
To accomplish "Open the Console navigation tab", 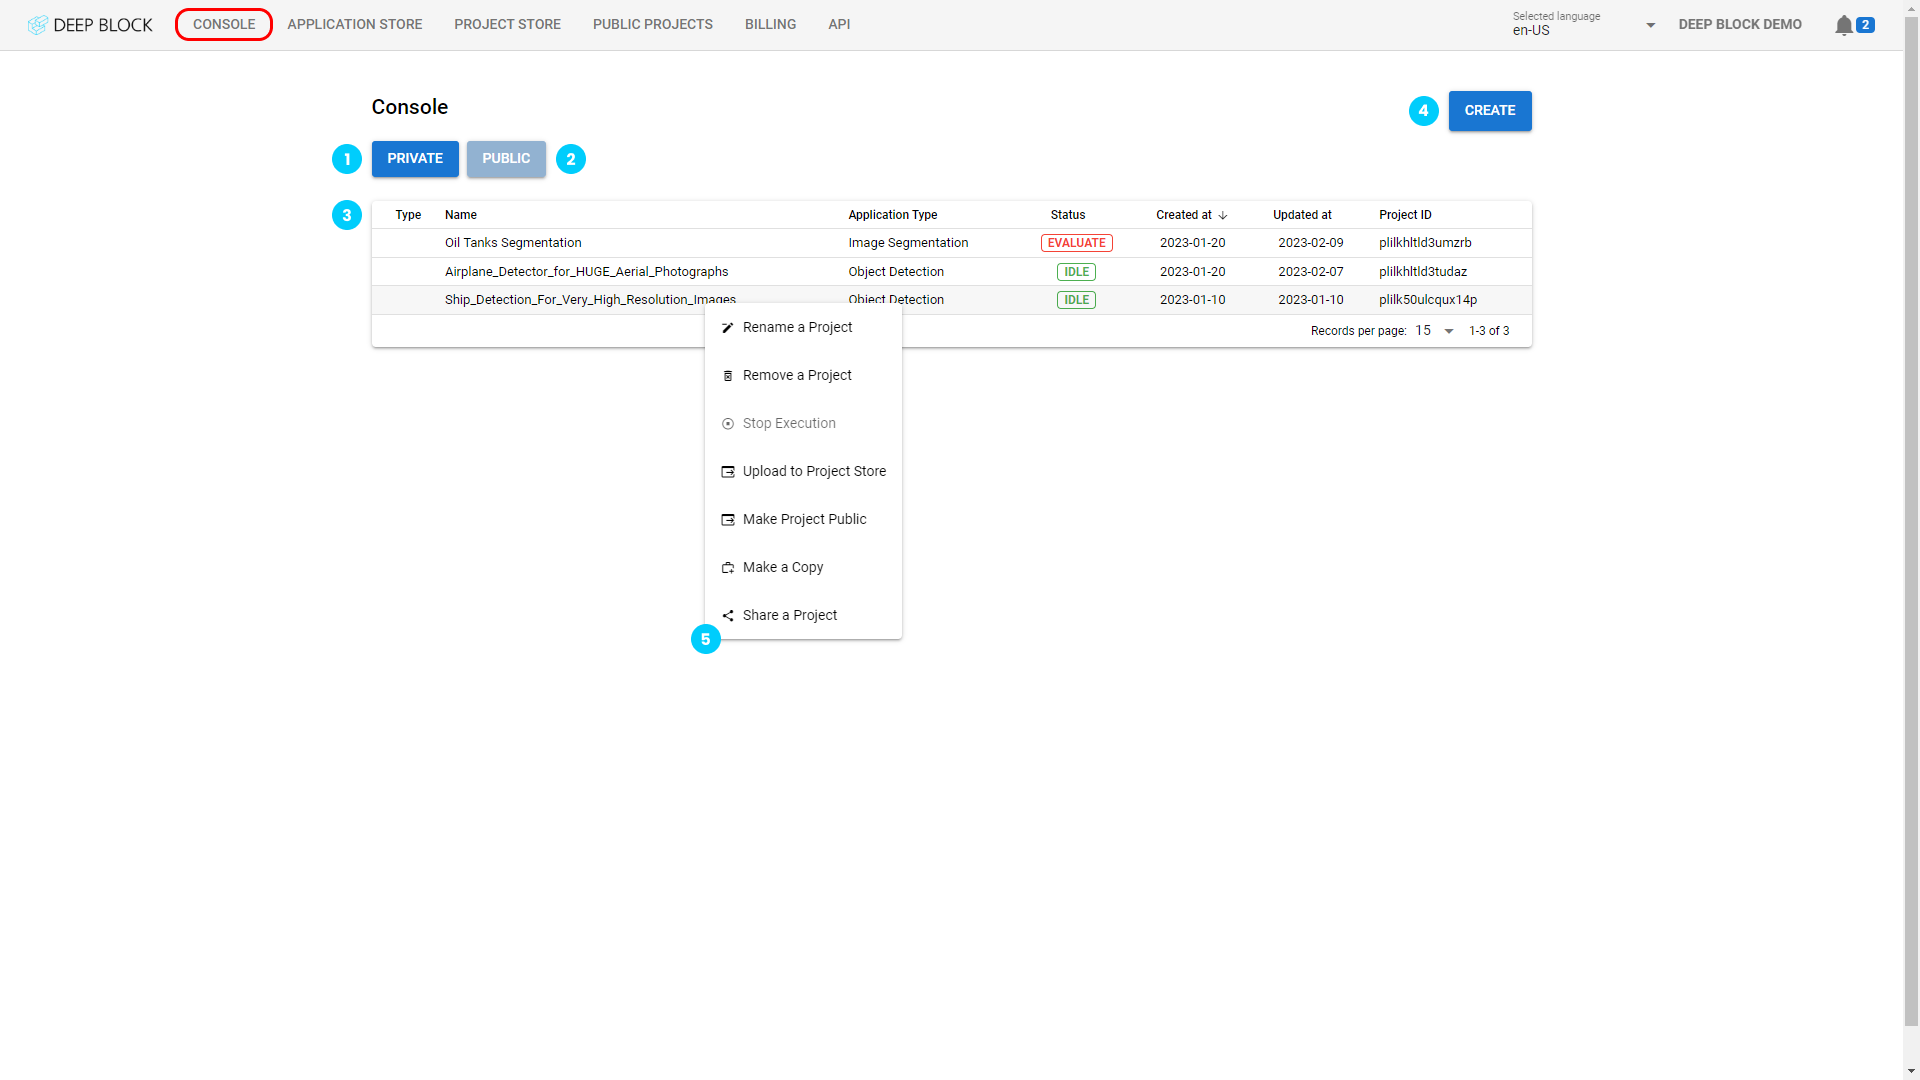I will pos(224,24).
